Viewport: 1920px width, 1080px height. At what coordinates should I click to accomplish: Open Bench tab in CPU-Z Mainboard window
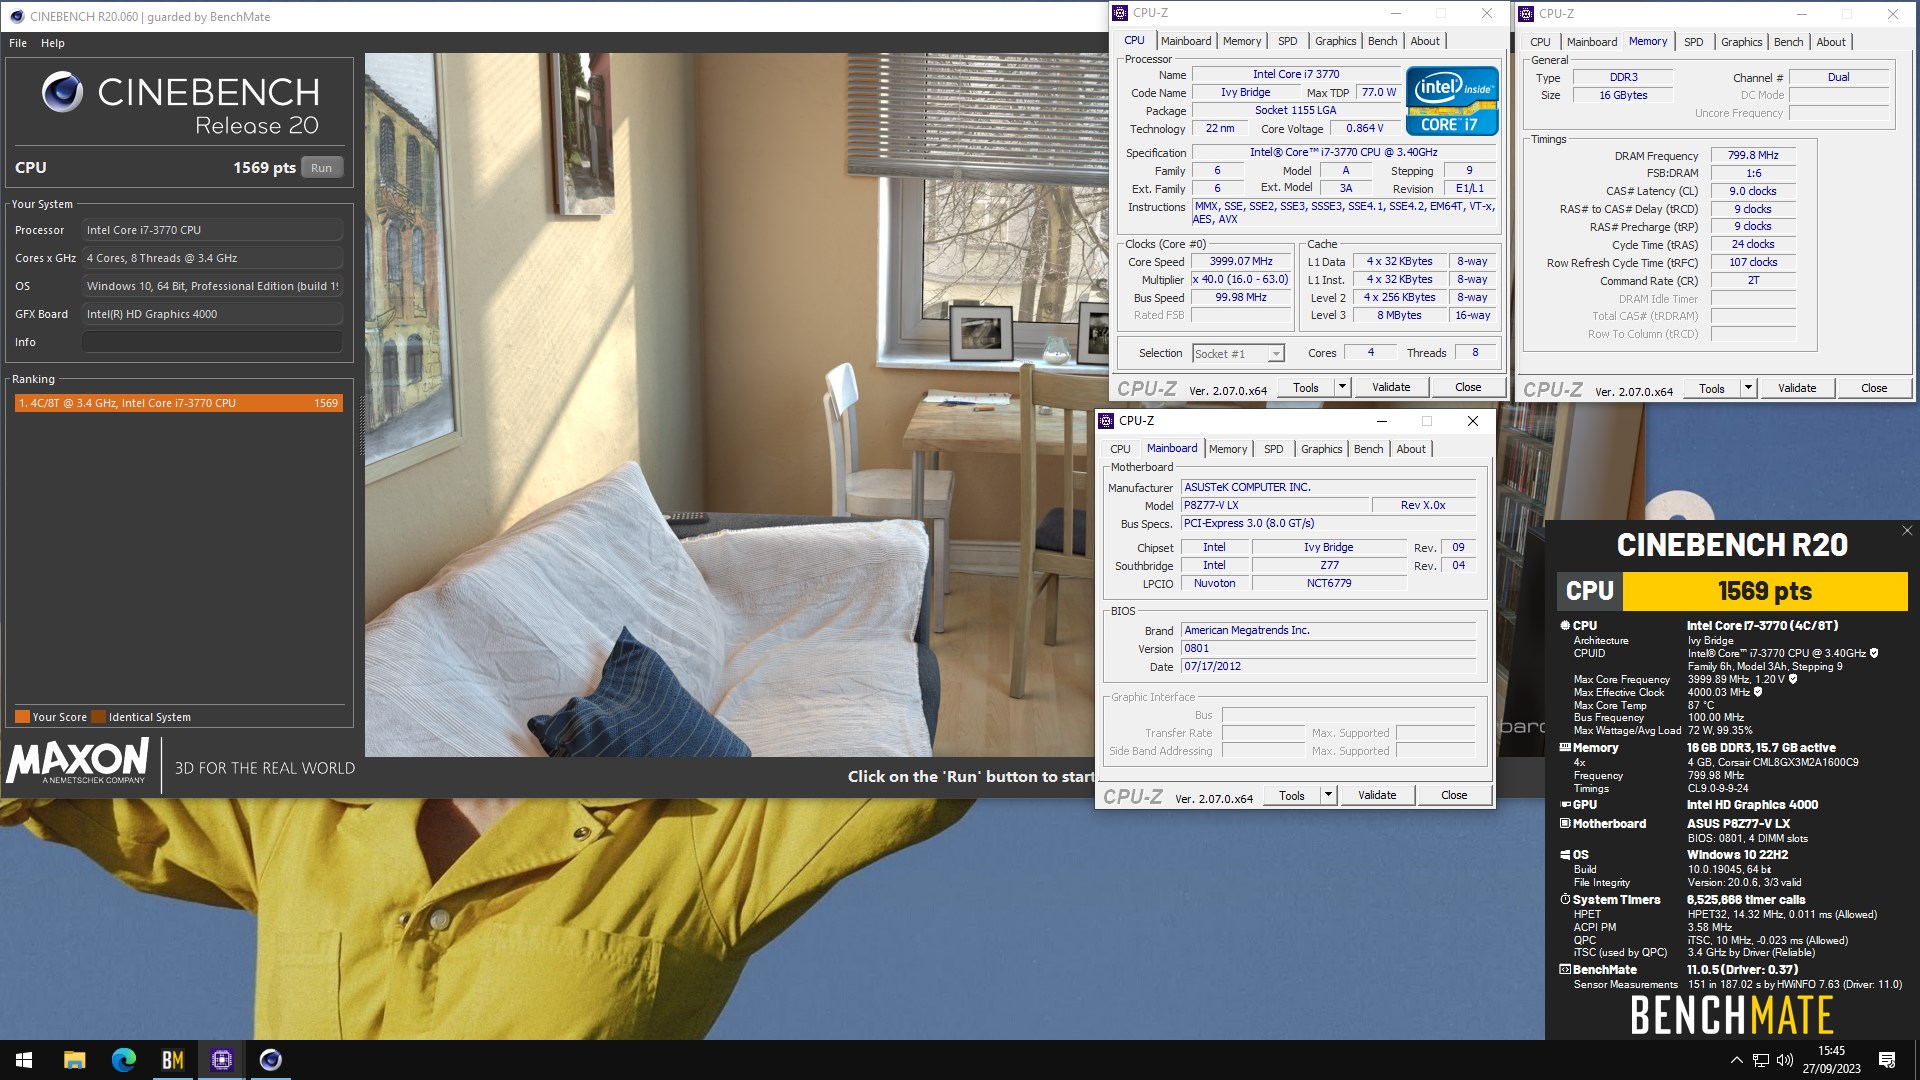pos(1369,449)
